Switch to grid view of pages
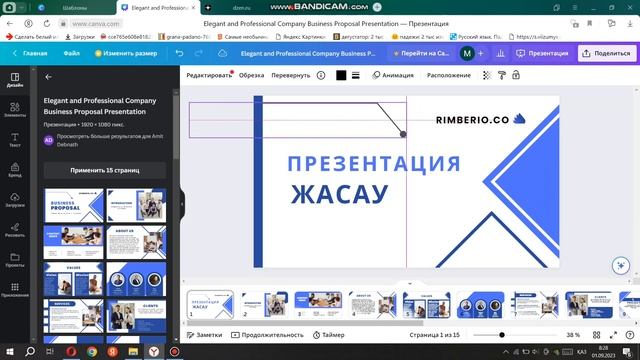 coord(596,335)
